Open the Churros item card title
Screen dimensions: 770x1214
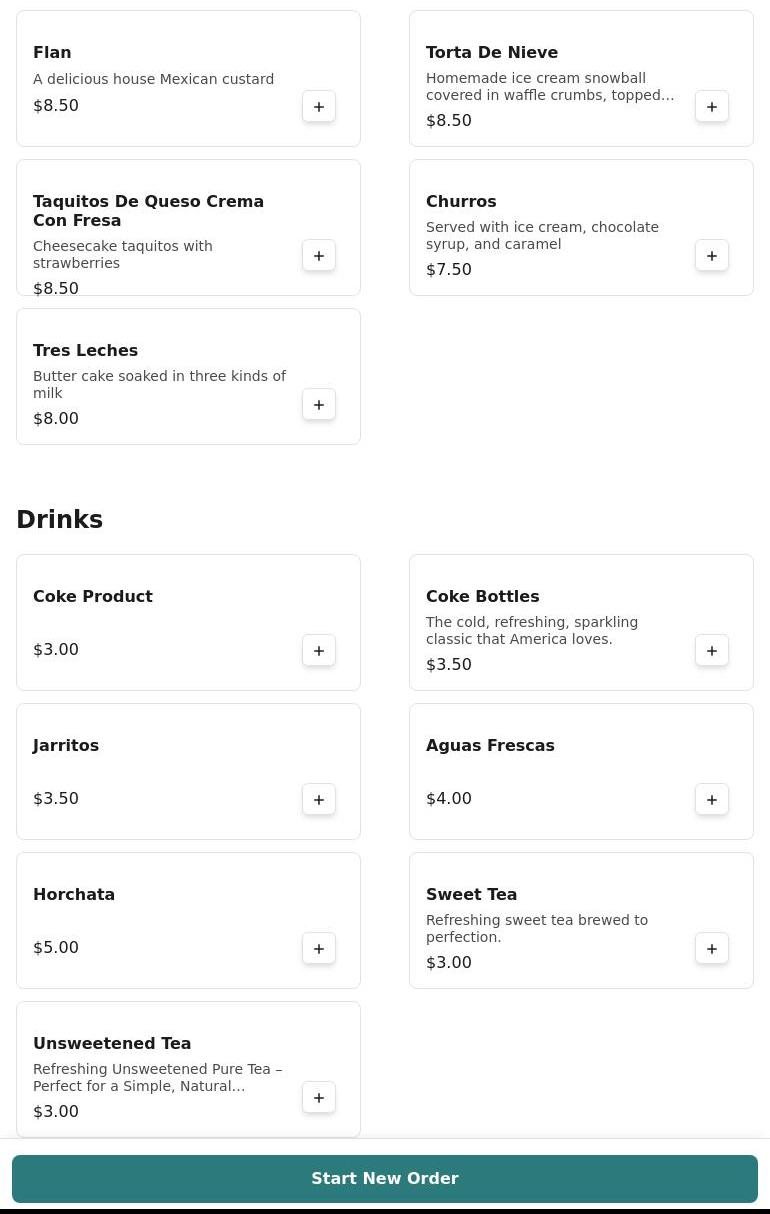pyautogui.click(x=461, y=202)
